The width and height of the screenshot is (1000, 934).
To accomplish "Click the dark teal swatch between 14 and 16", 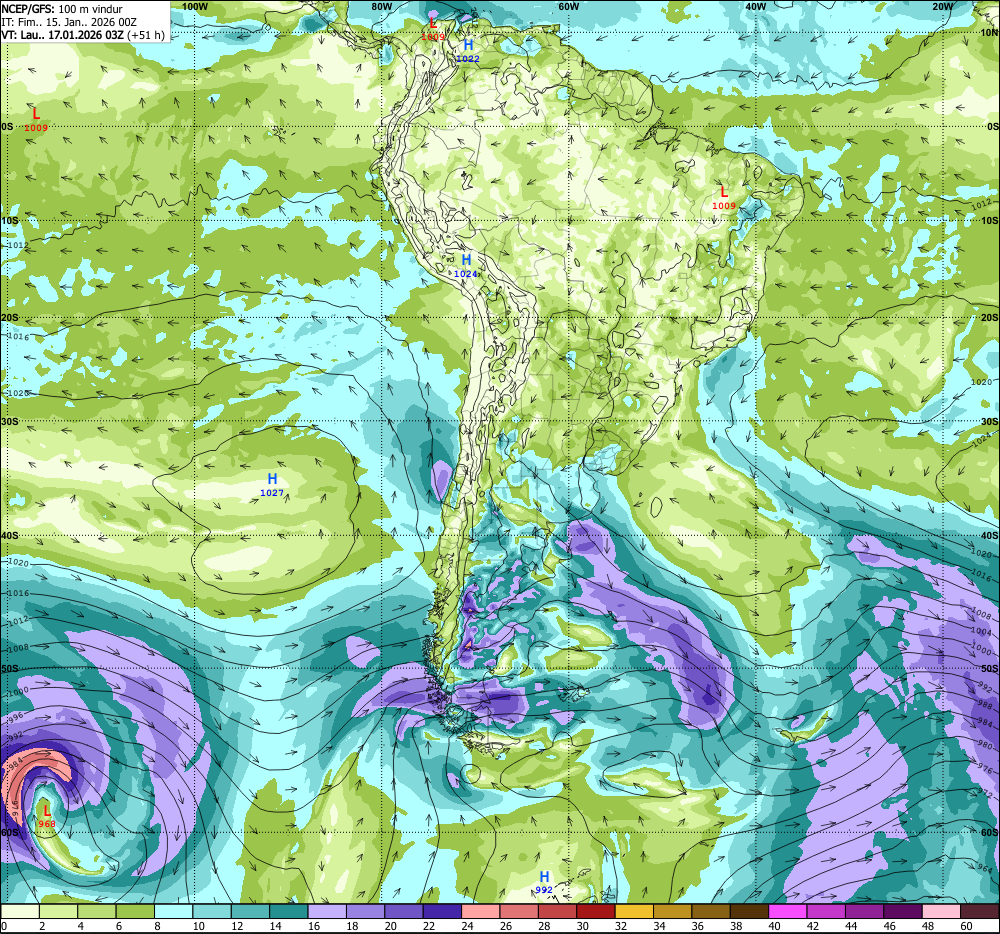I will click(x=289, y=912).
